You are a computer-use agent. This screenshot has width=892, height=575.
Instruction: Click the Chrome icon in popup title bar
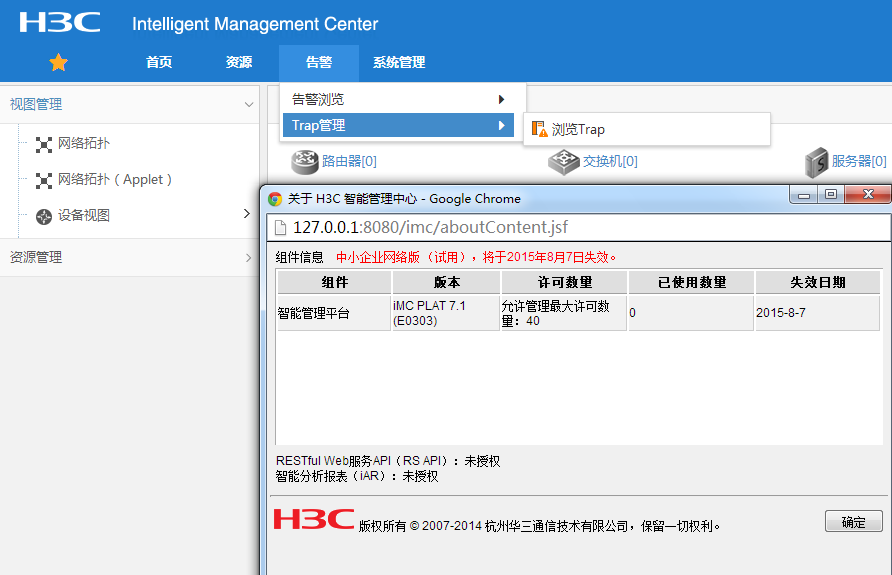tap(275, 198)
